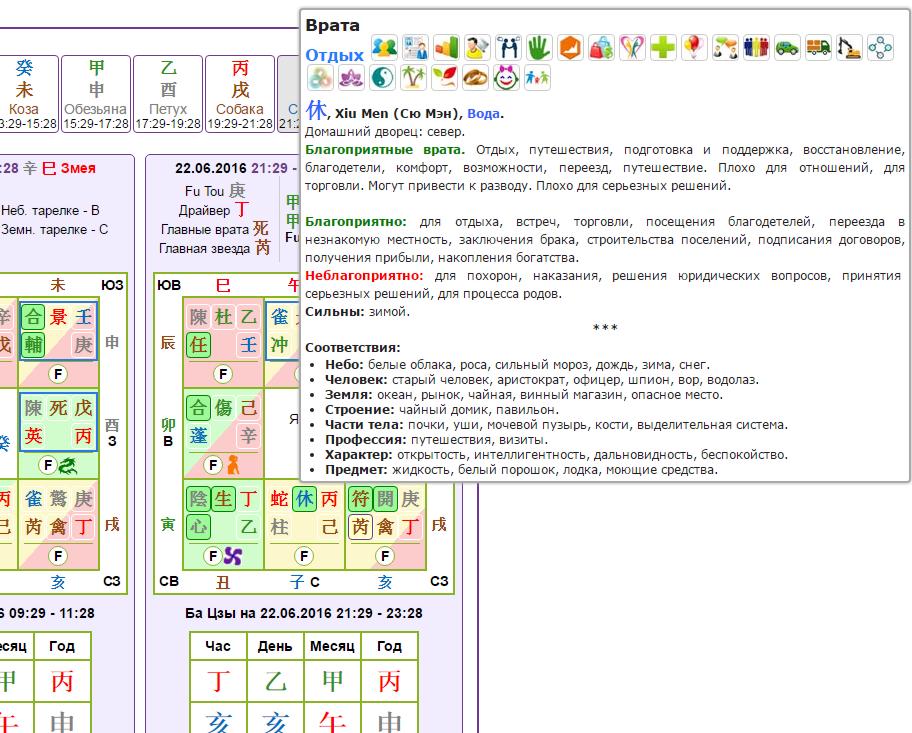
Task: Click the 柱 star in the chart
Action: click(279, 527)
